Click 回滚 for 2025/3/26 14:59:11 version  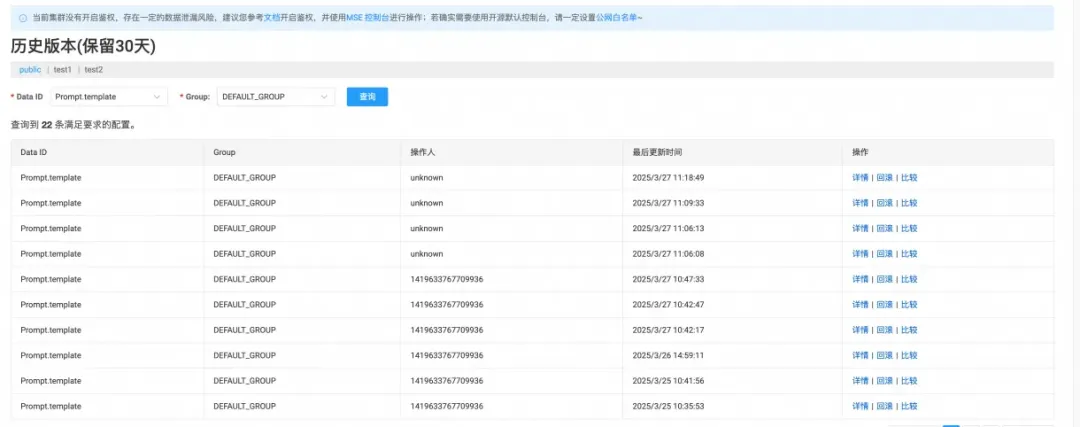pyautogui.click(x=884, y=355)
